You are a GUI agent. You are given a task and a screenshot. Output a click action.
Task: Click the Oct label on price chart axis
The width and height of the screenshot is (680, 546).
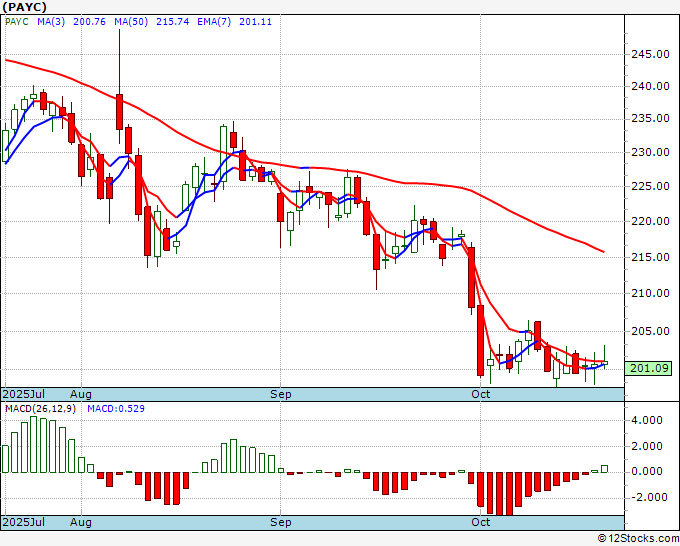481,394
